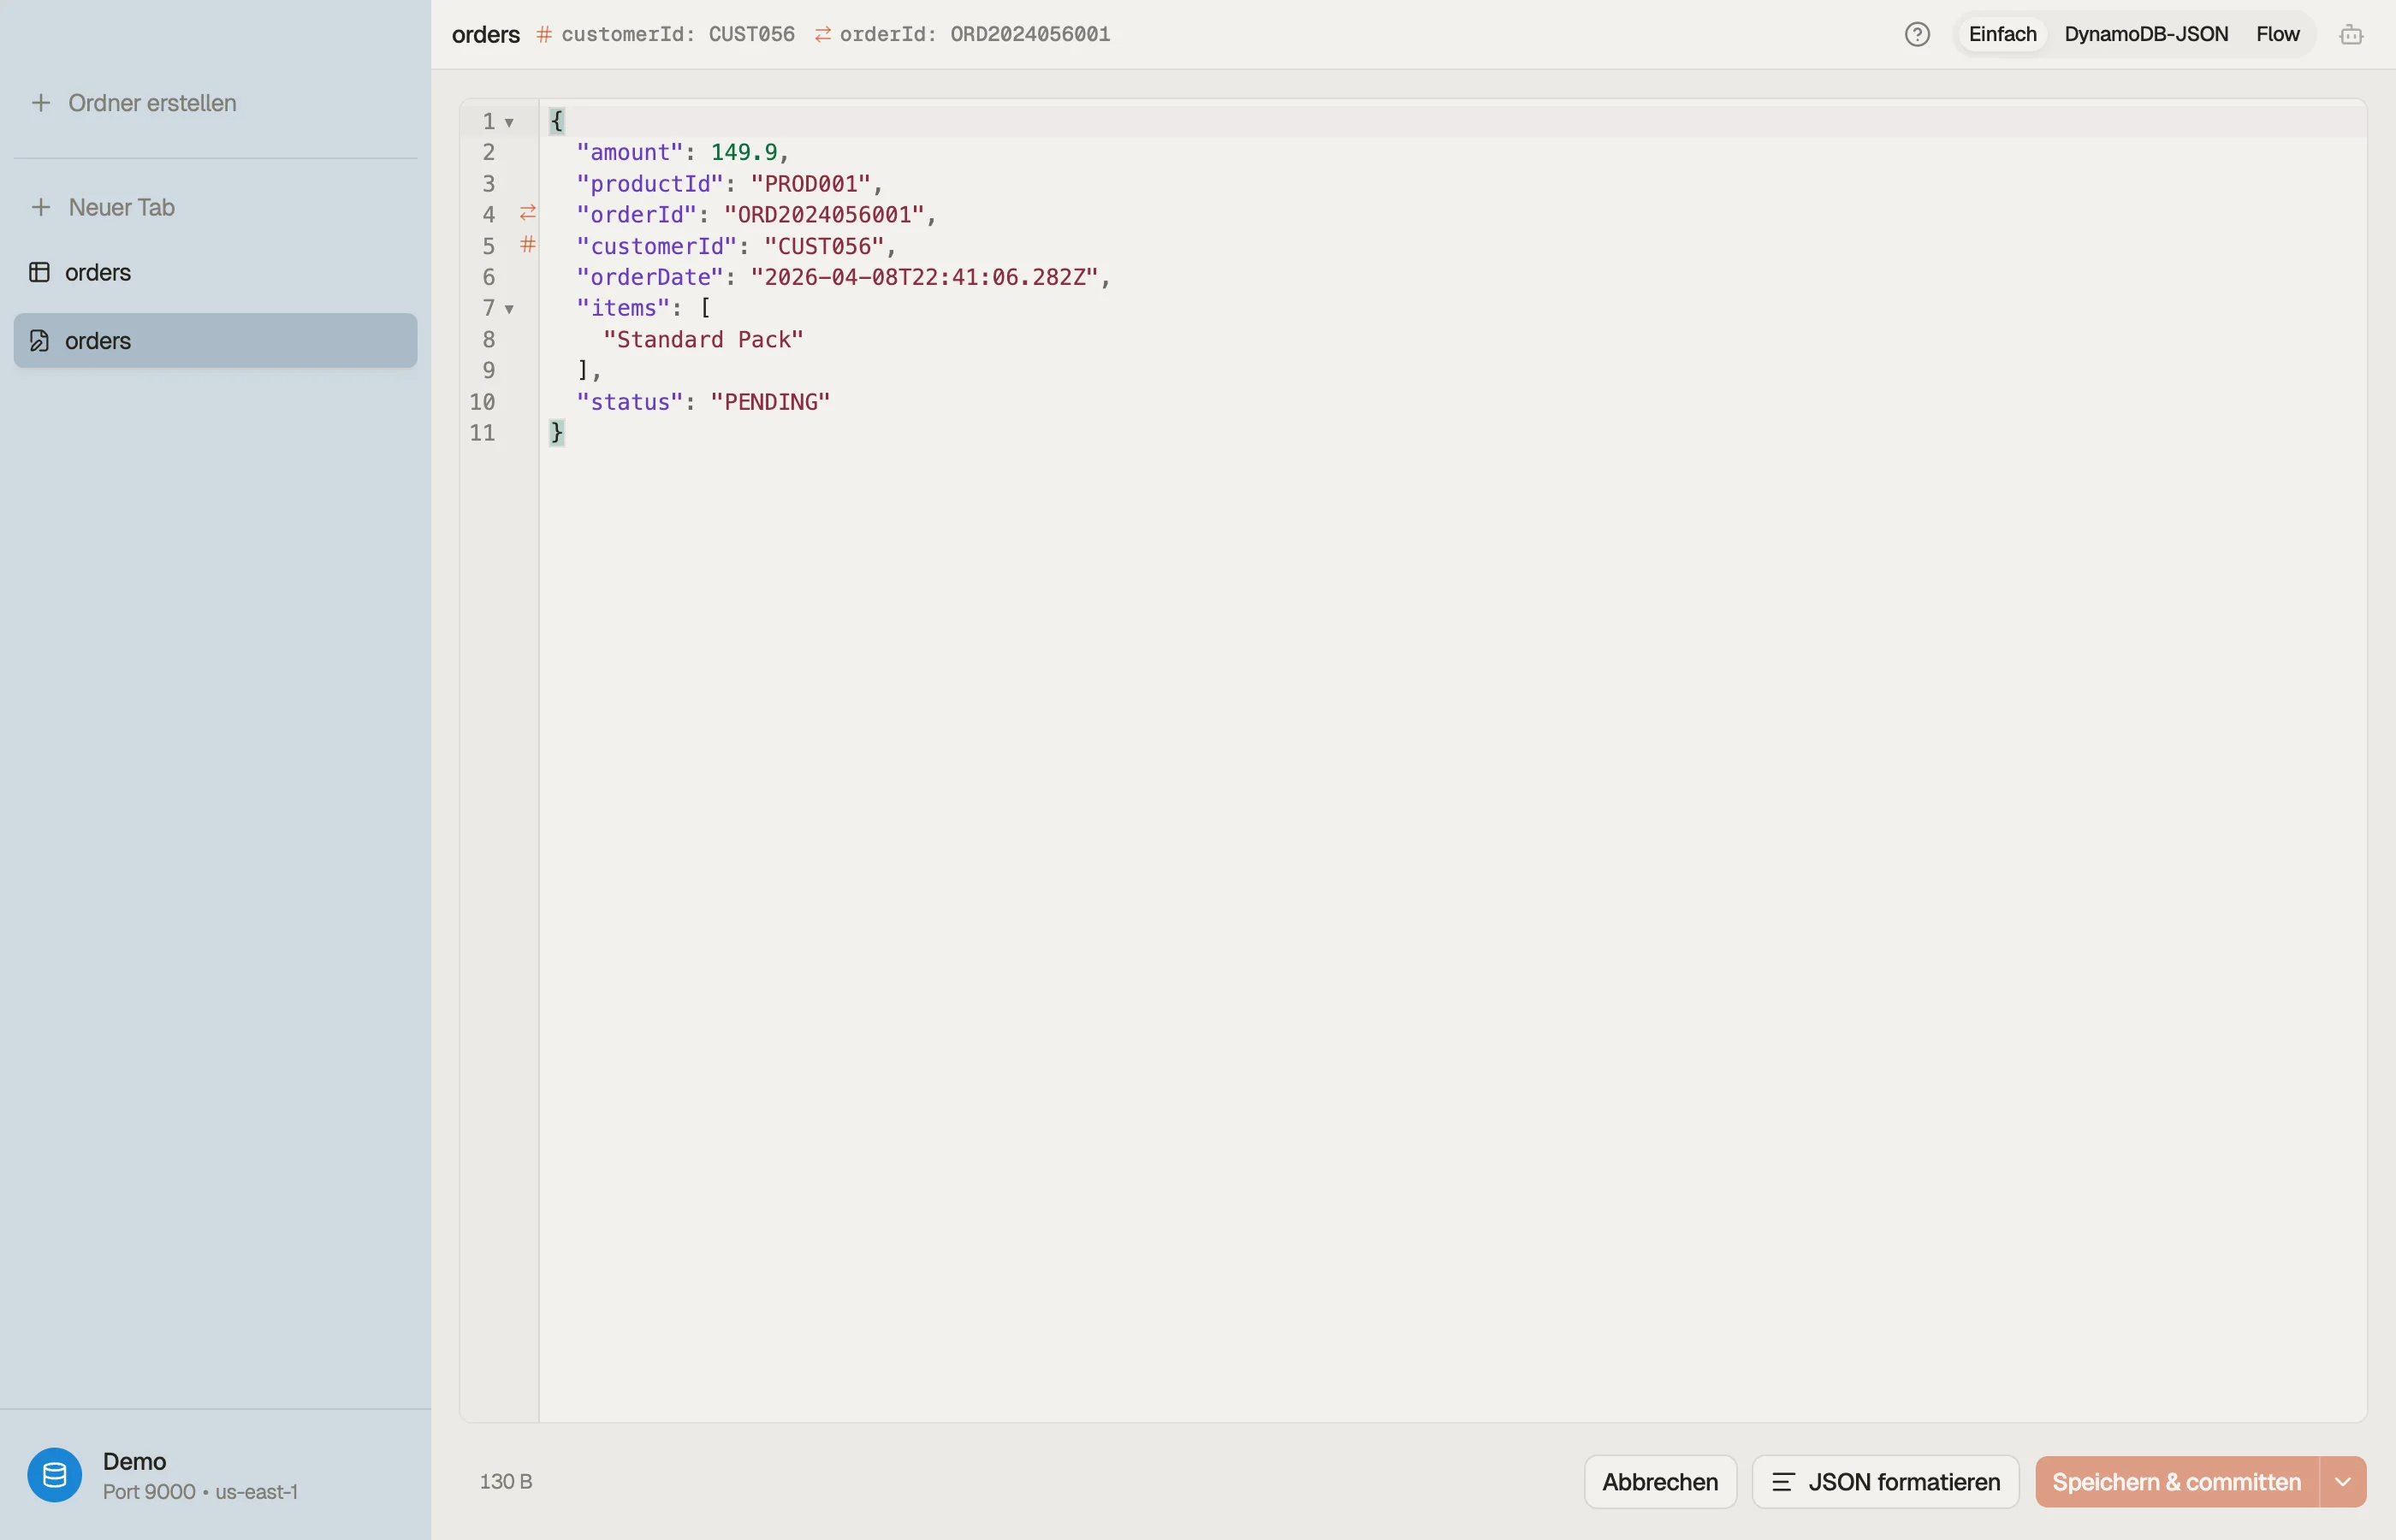
Task: Click the help question mark icon
Action: point(1917,35)
